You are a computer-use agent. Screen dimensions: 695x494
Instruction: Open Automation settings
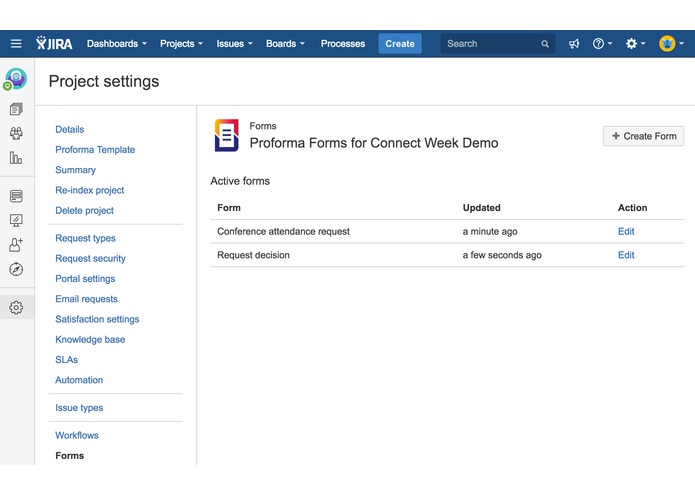[x=79, y=380]
